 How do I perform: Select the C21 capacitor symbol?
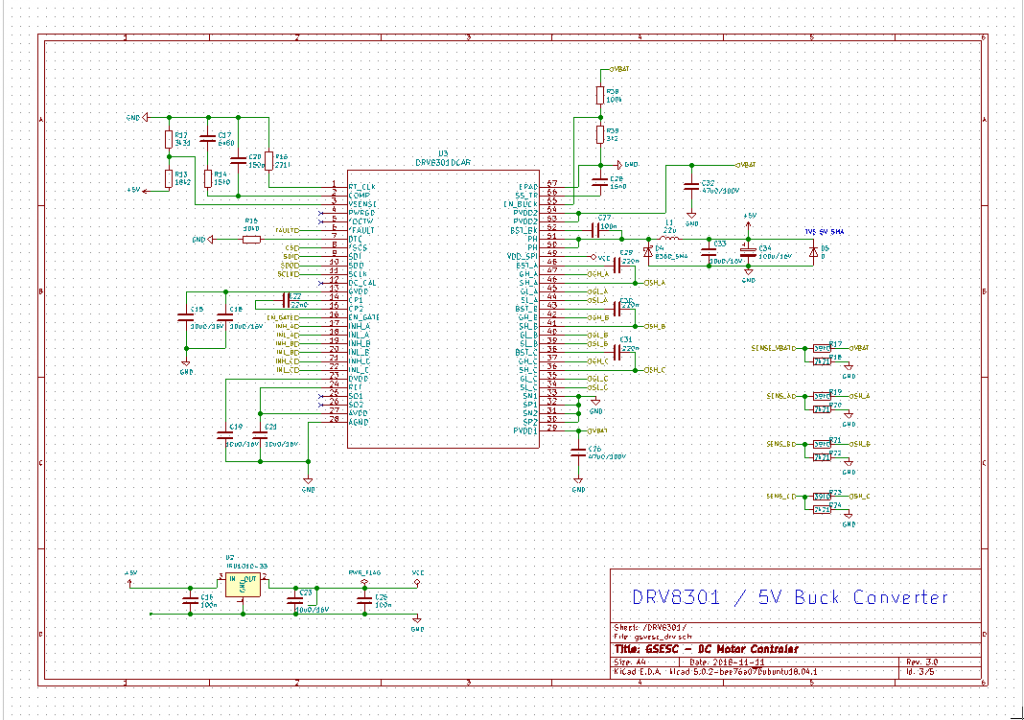pos(260,433)
